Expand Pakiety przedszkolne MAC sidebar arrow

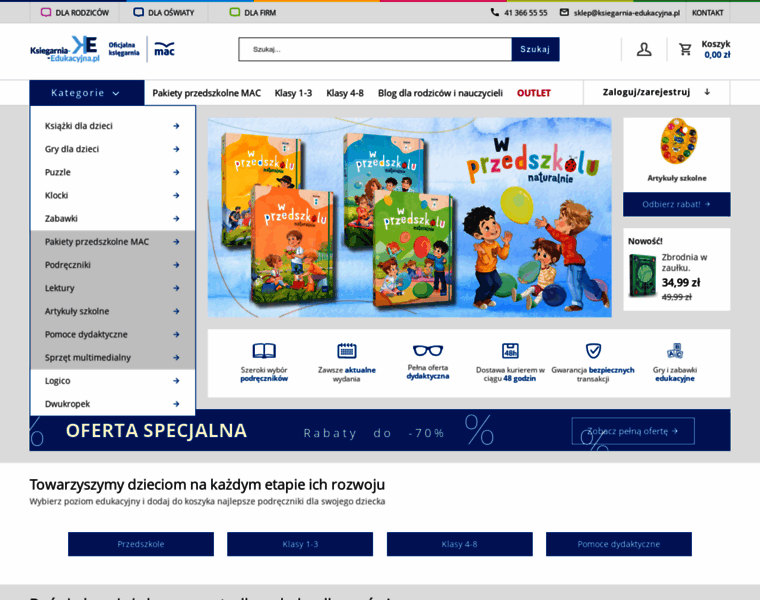click(176, 242)
